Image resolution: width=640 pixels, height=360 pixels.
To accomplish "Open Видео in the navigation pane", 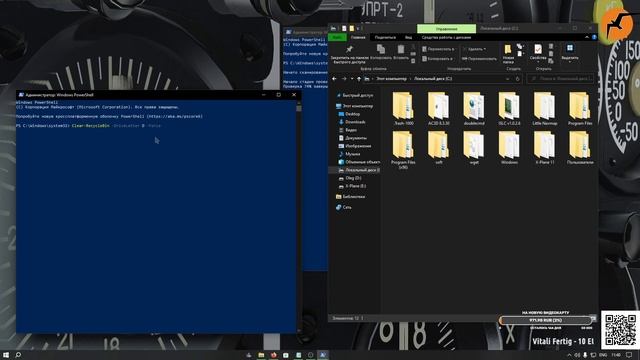I will pos(348,130).
